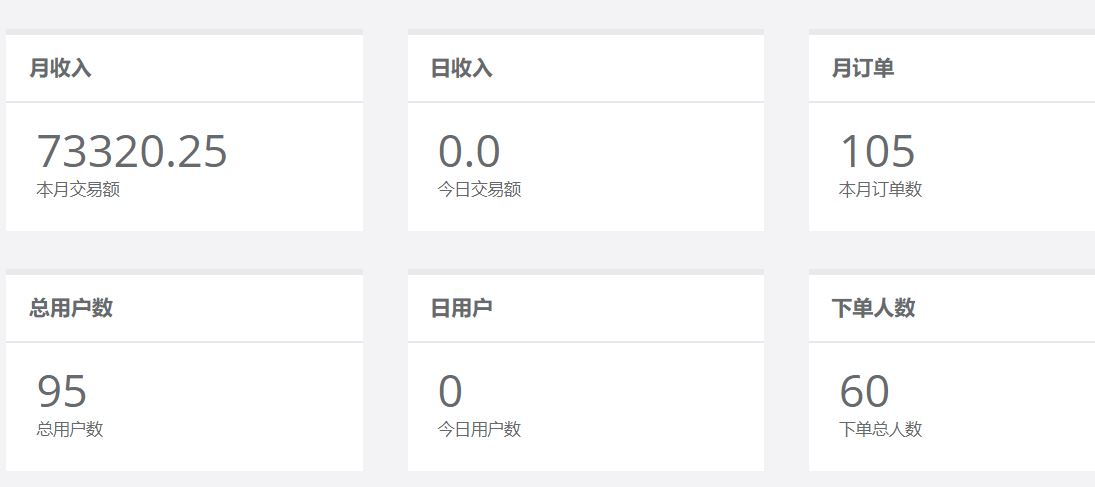This screenshot has width=1095, height=487.
Task: Click the gray top strip of 月收入 card
Action: click(184, 32)
